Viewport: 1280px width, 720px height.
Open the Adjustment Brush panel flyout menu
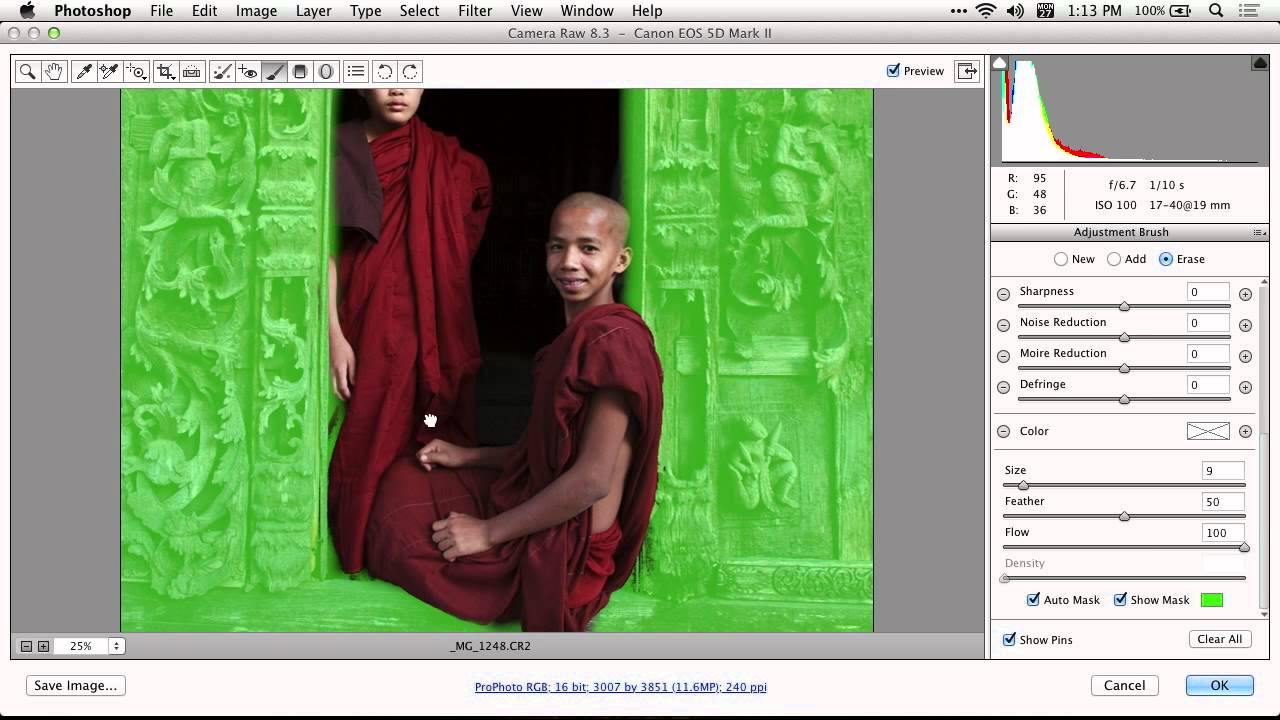(x=1259, y=233)
